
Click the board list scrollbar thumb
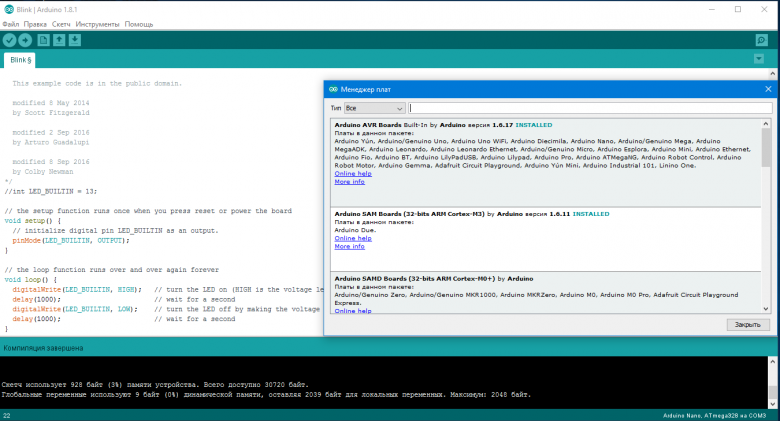click(x=766, y=148)
